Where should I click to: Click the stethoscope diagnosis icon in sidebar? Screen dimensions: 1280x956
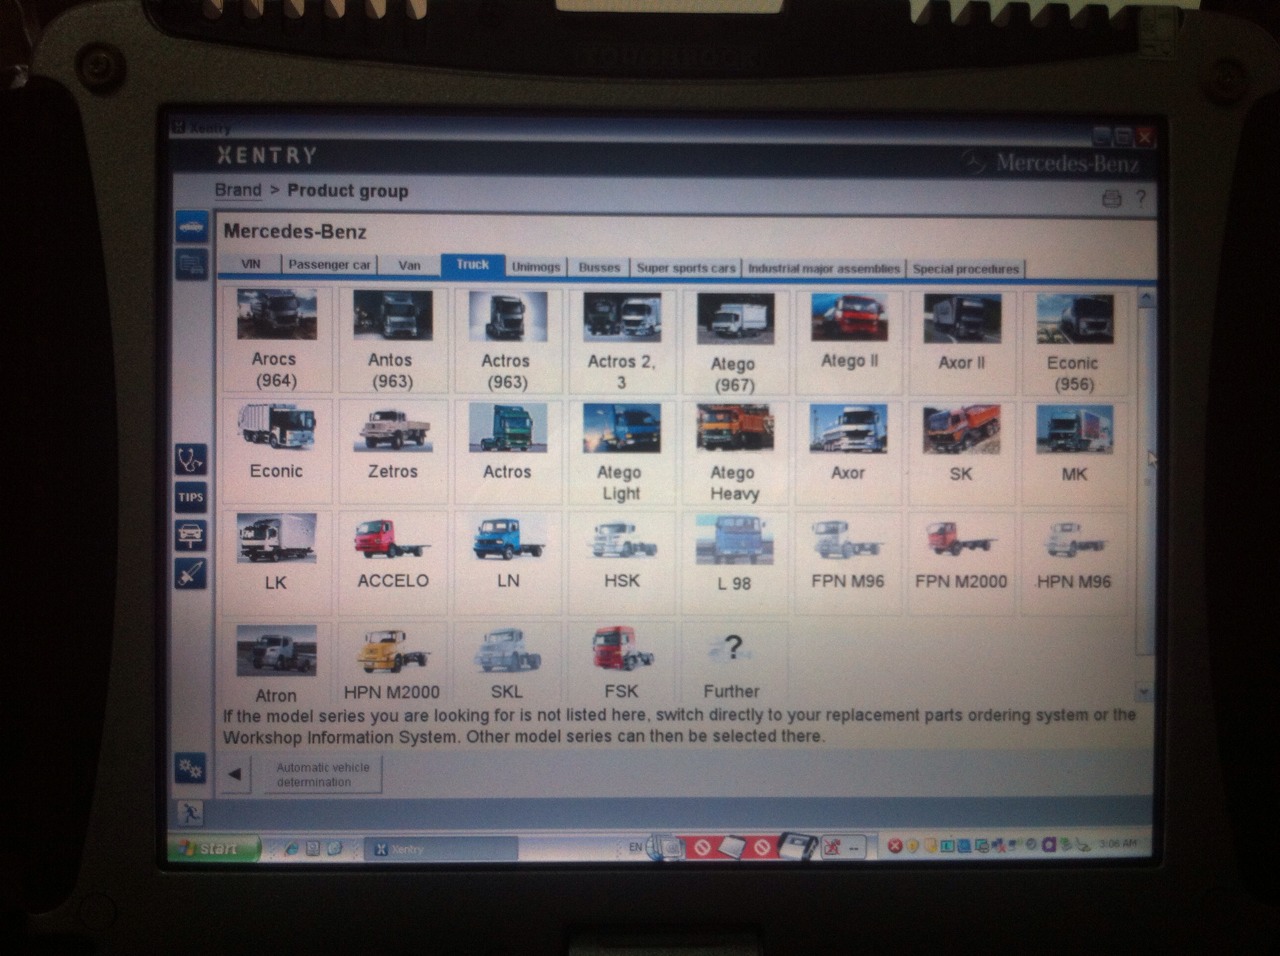pos(190,459)
